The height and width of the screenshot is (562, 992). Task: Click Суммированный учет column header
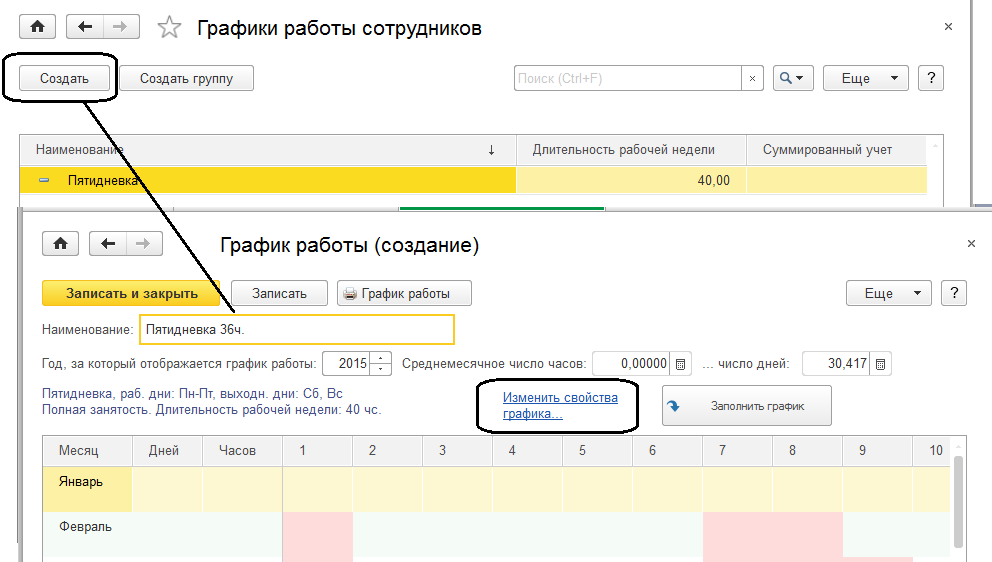click(x=836, y=150)
